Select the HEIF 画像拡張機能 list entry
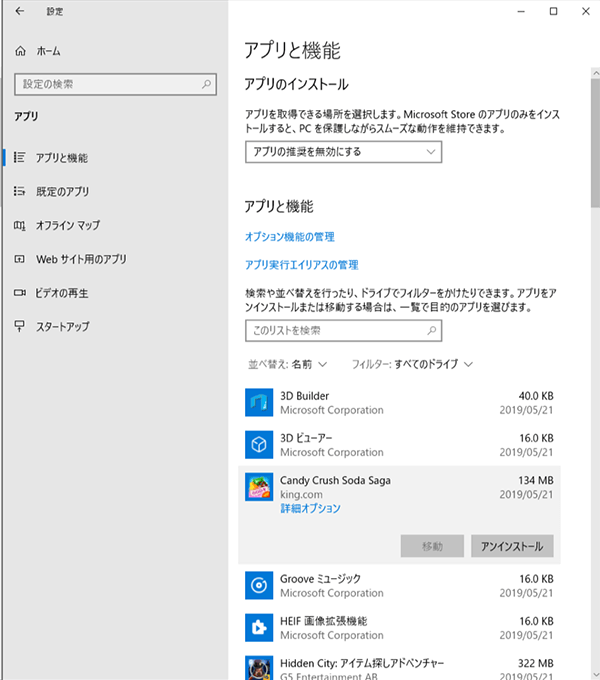The image size is (600, 680). point(399,628)
